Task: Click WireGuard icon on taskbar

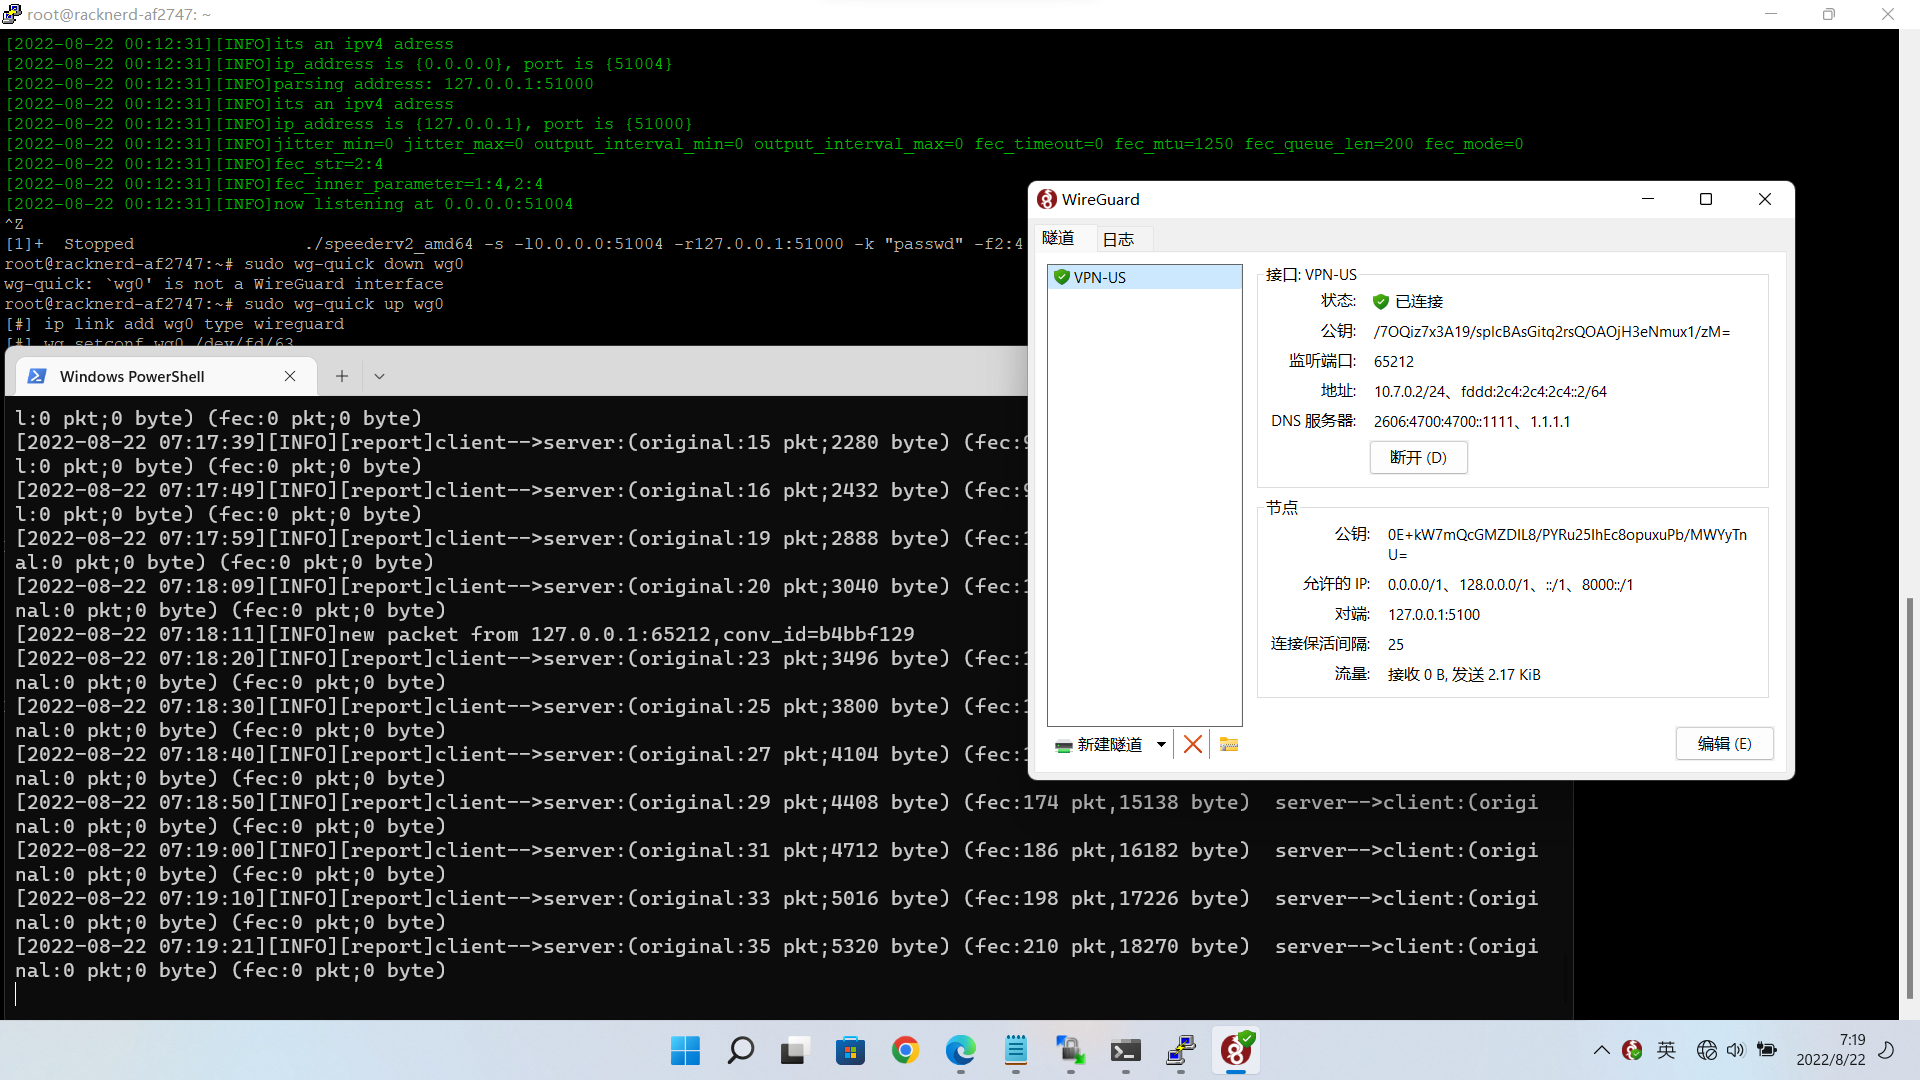Action: 1236,1050
